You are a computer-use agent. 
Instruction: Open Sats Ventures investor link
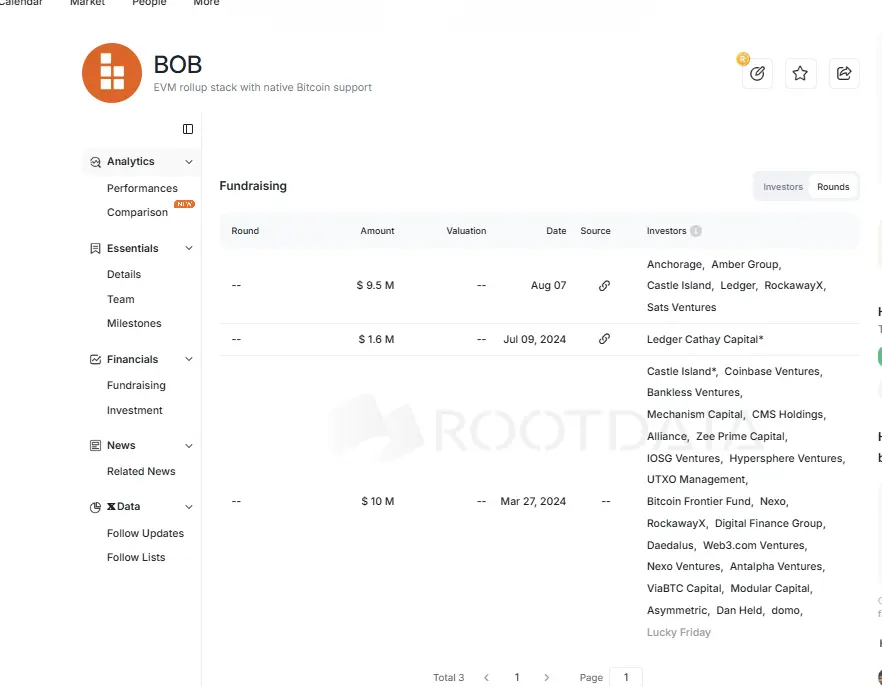pos(681,308)
